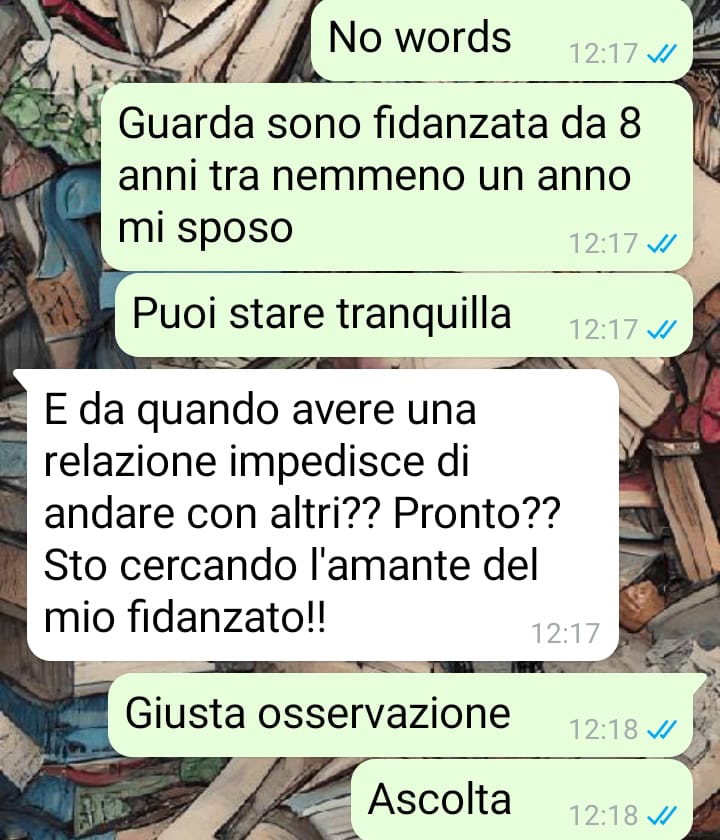Tap the text 'Pronto??' in received bubble
This screenshot has height=840, width=720.
[477, 514]
